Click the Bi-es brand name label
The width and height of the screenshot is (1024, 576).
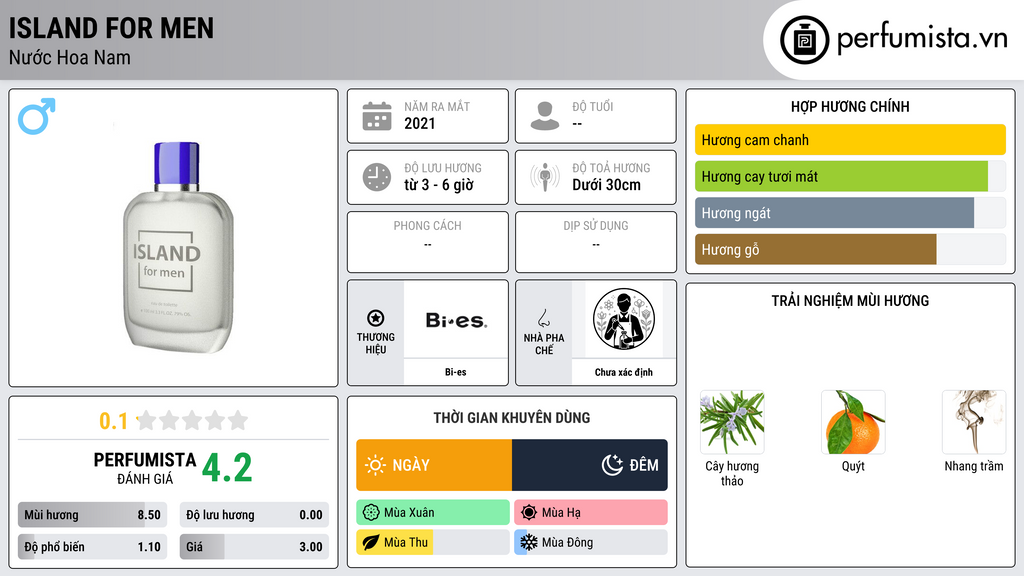pos(456,372)
